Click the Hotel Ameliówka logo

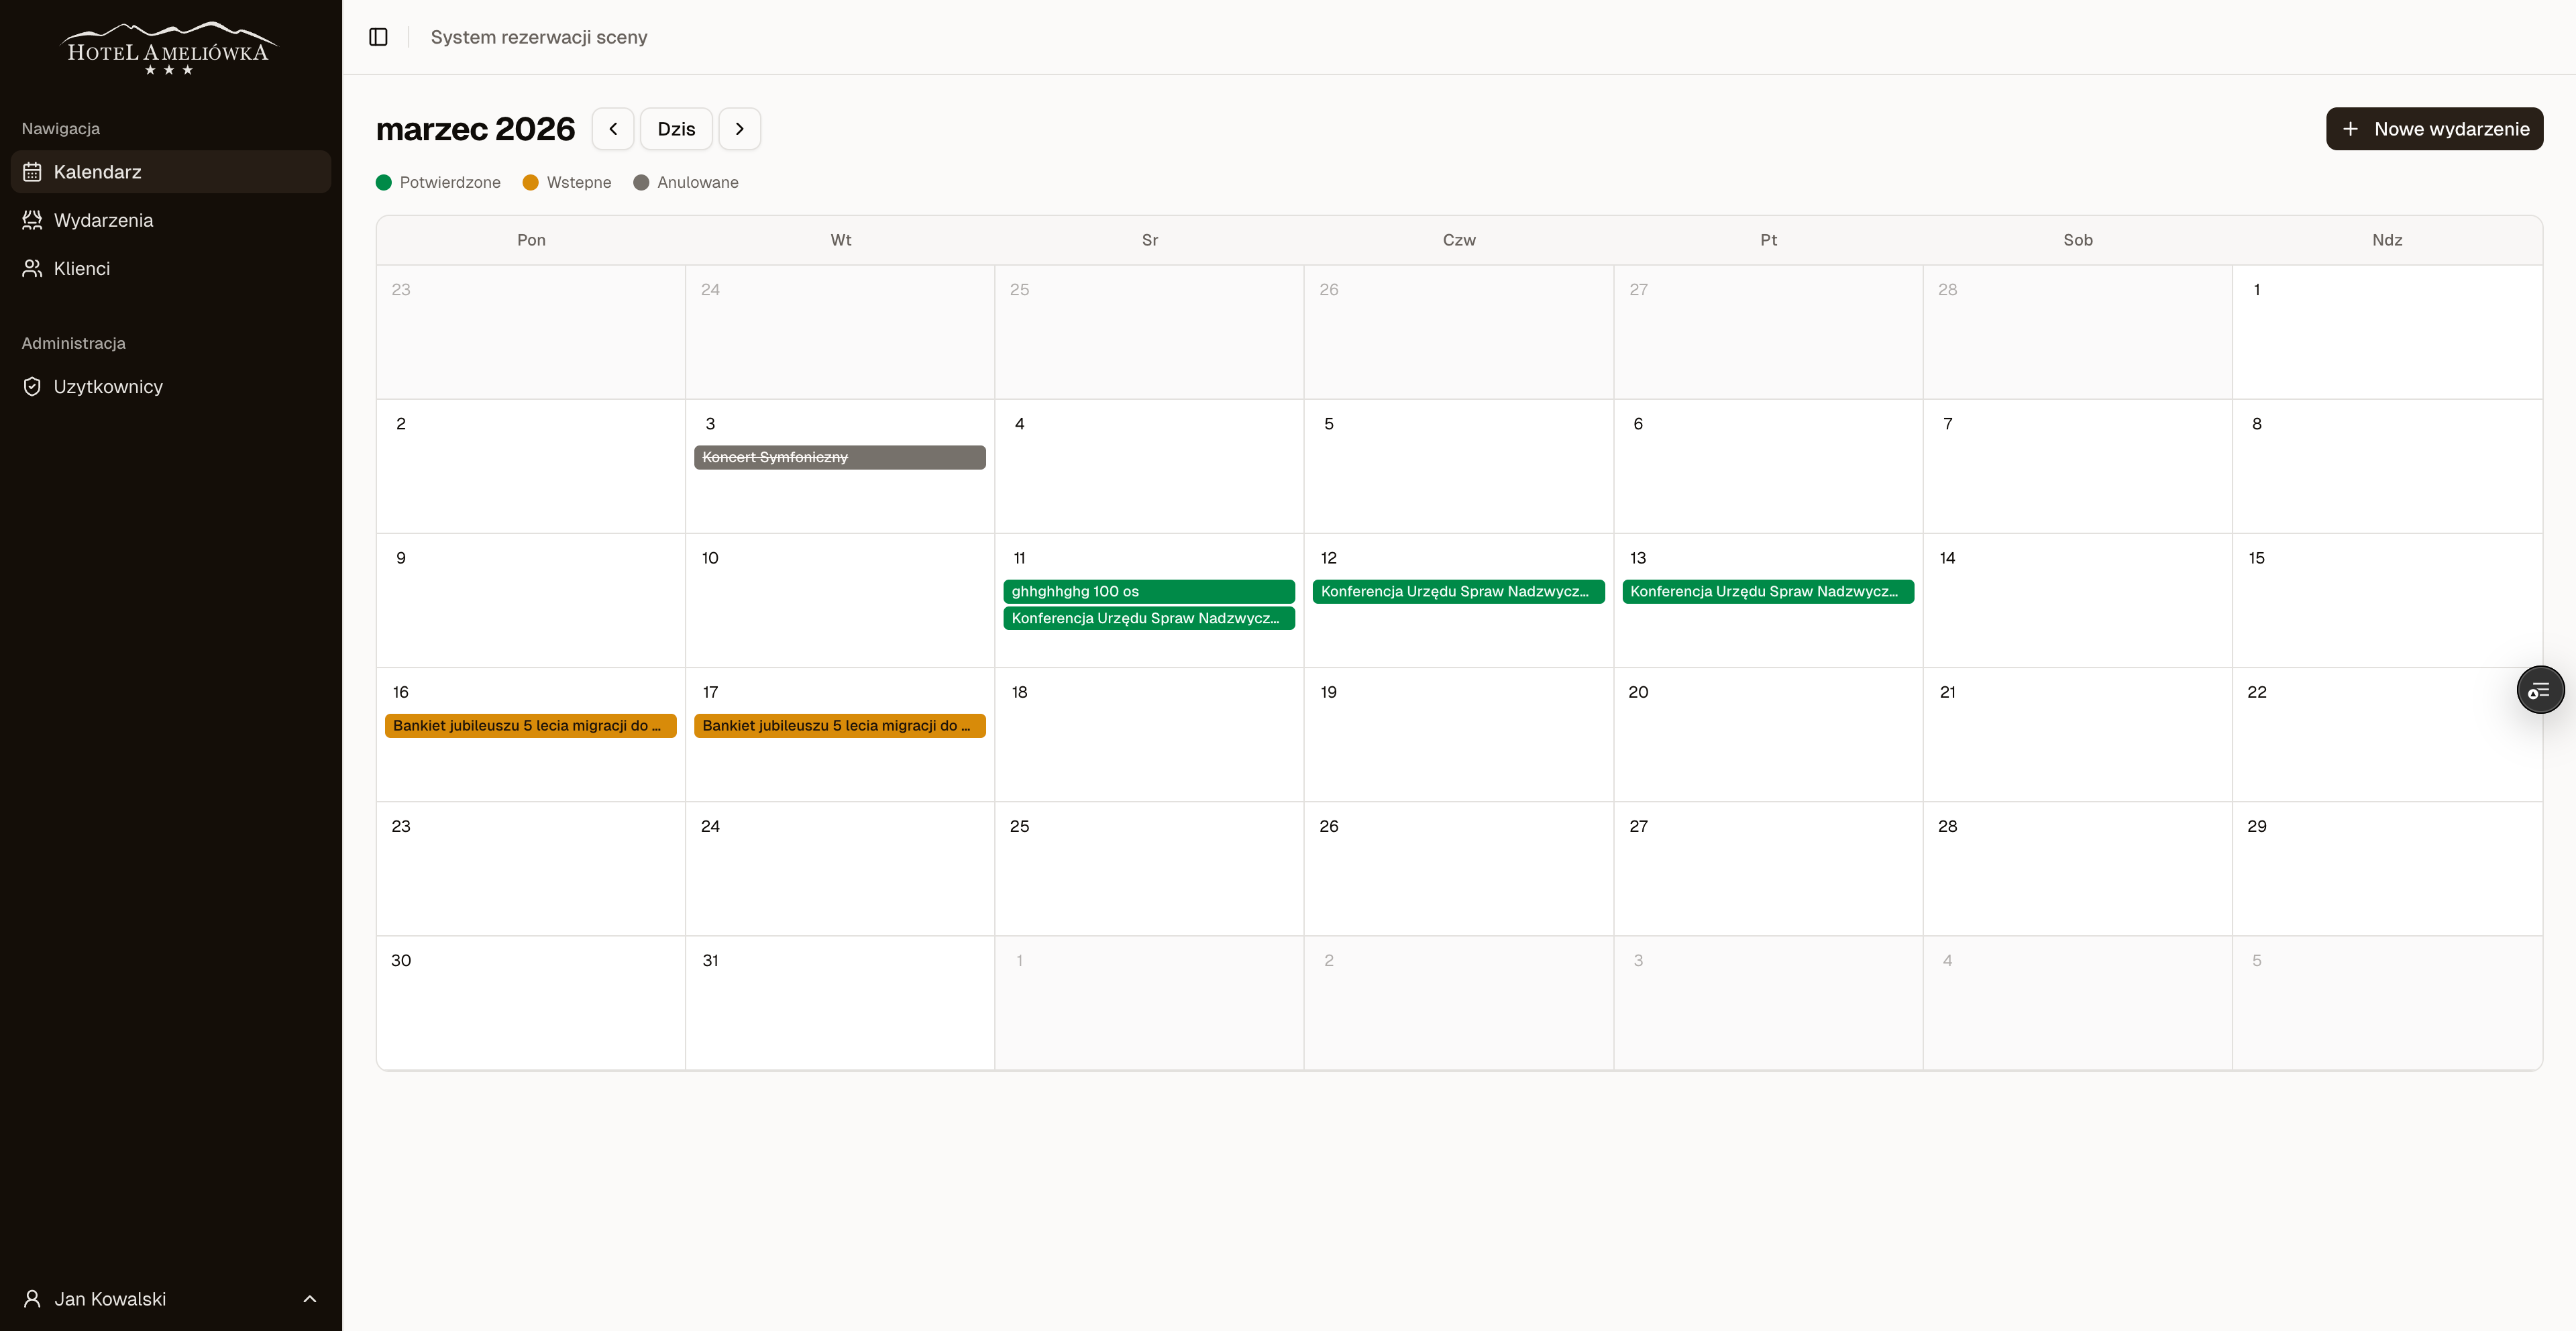(169, 49)
